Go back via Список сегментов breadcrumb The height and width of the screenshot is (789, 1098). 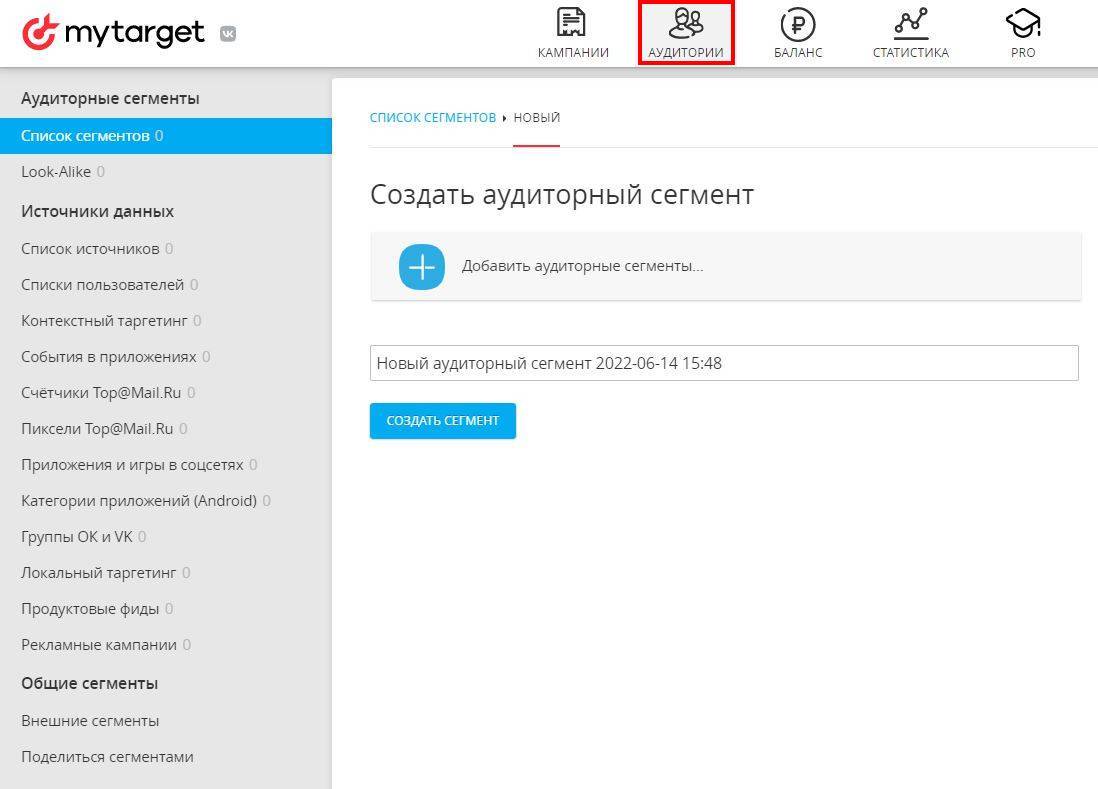(433, 118)
